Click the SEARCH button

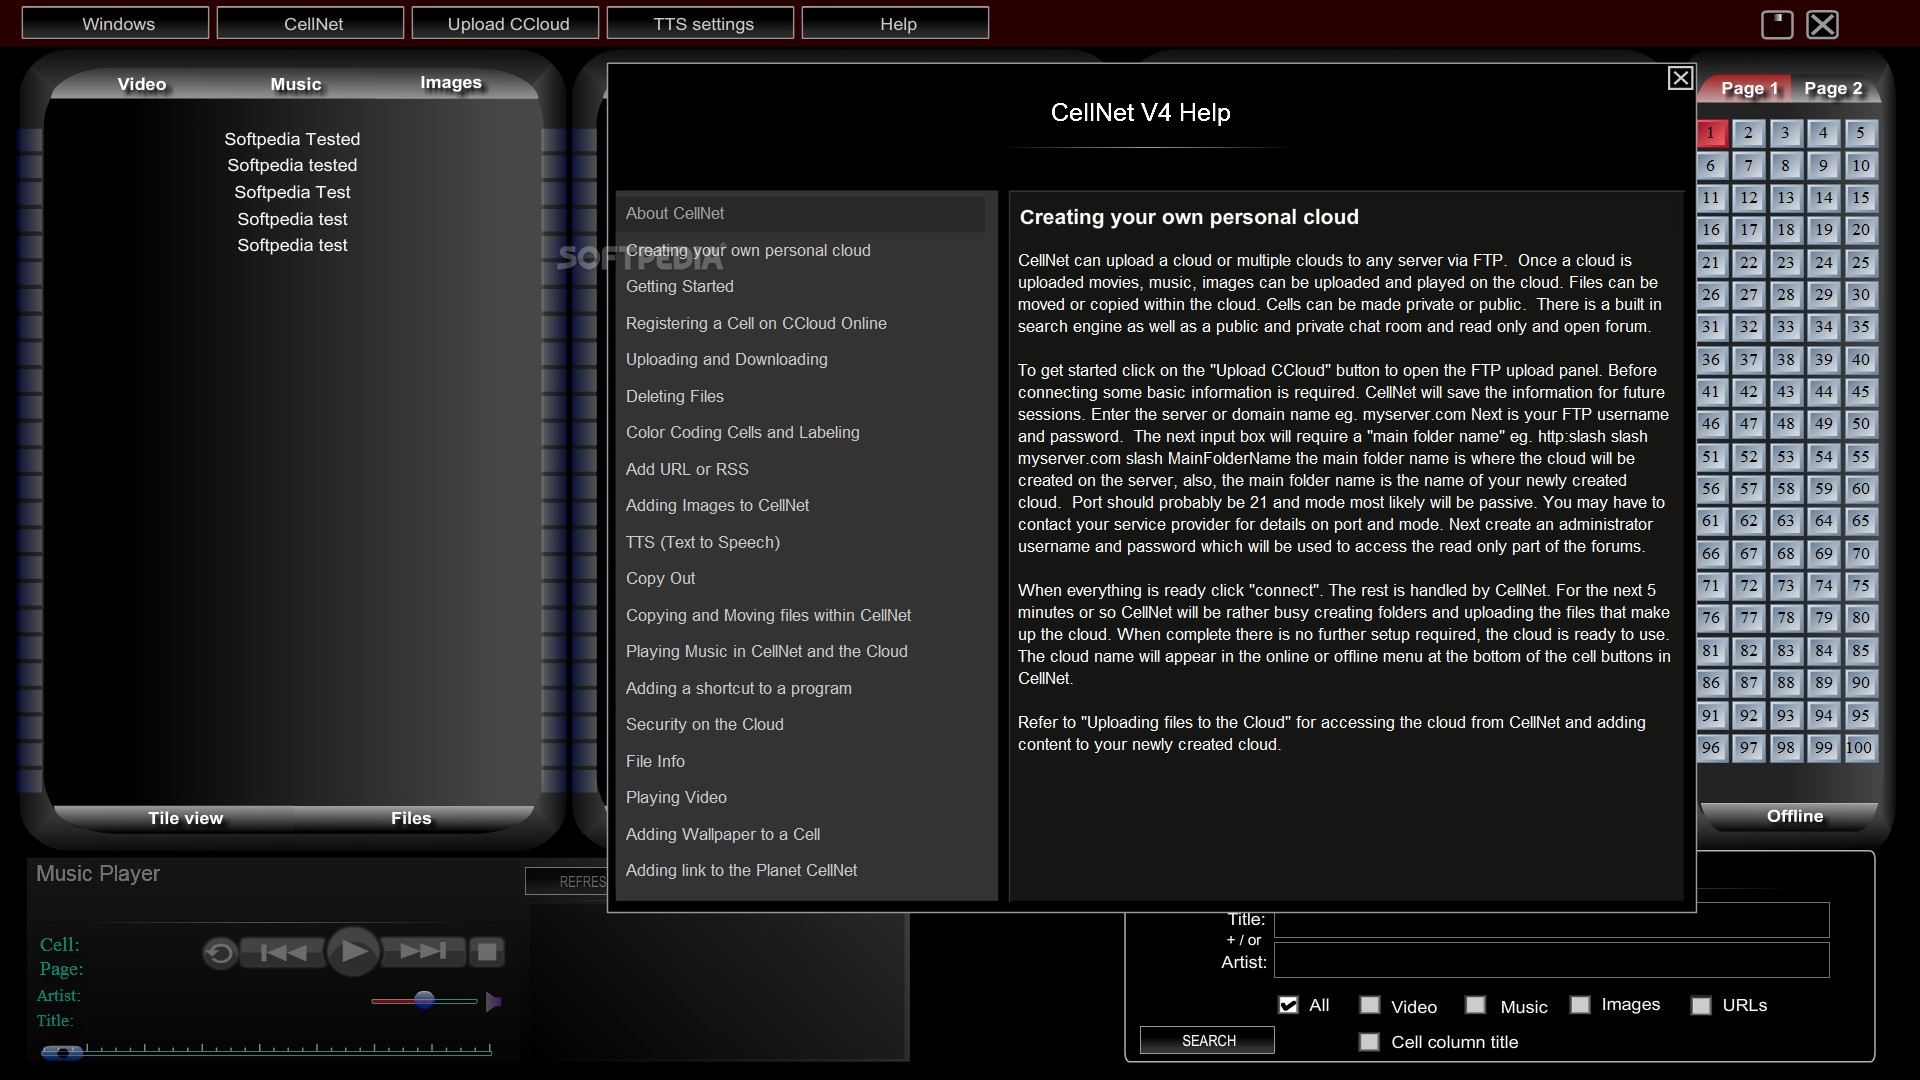point(1207,1040)
